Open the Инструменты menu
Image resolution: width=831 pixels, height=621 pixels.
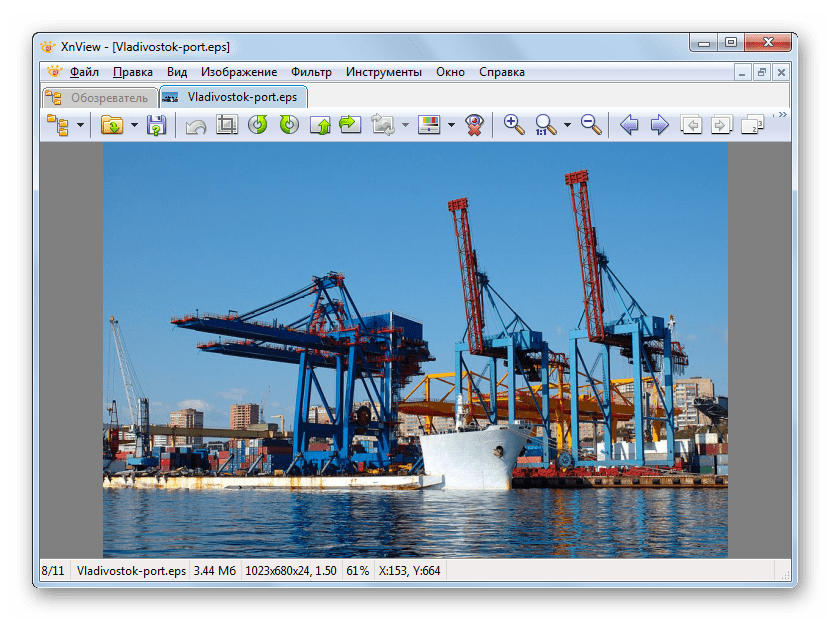click(x=383, y=72)
